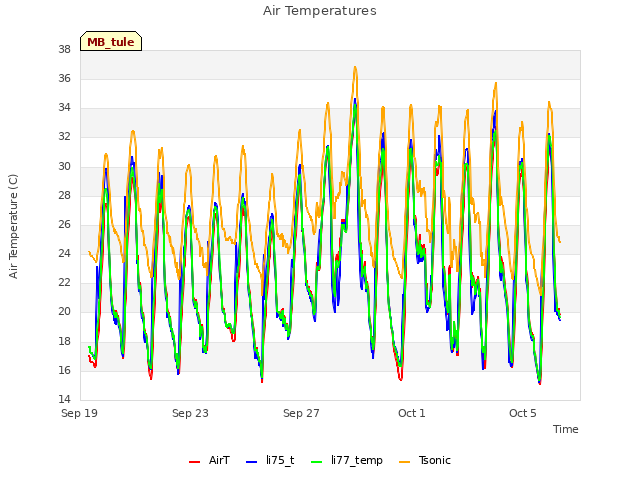The image size is (640, 480).
Task: Click the 24 y-axis tick label
Action: [x=64, y=253]
